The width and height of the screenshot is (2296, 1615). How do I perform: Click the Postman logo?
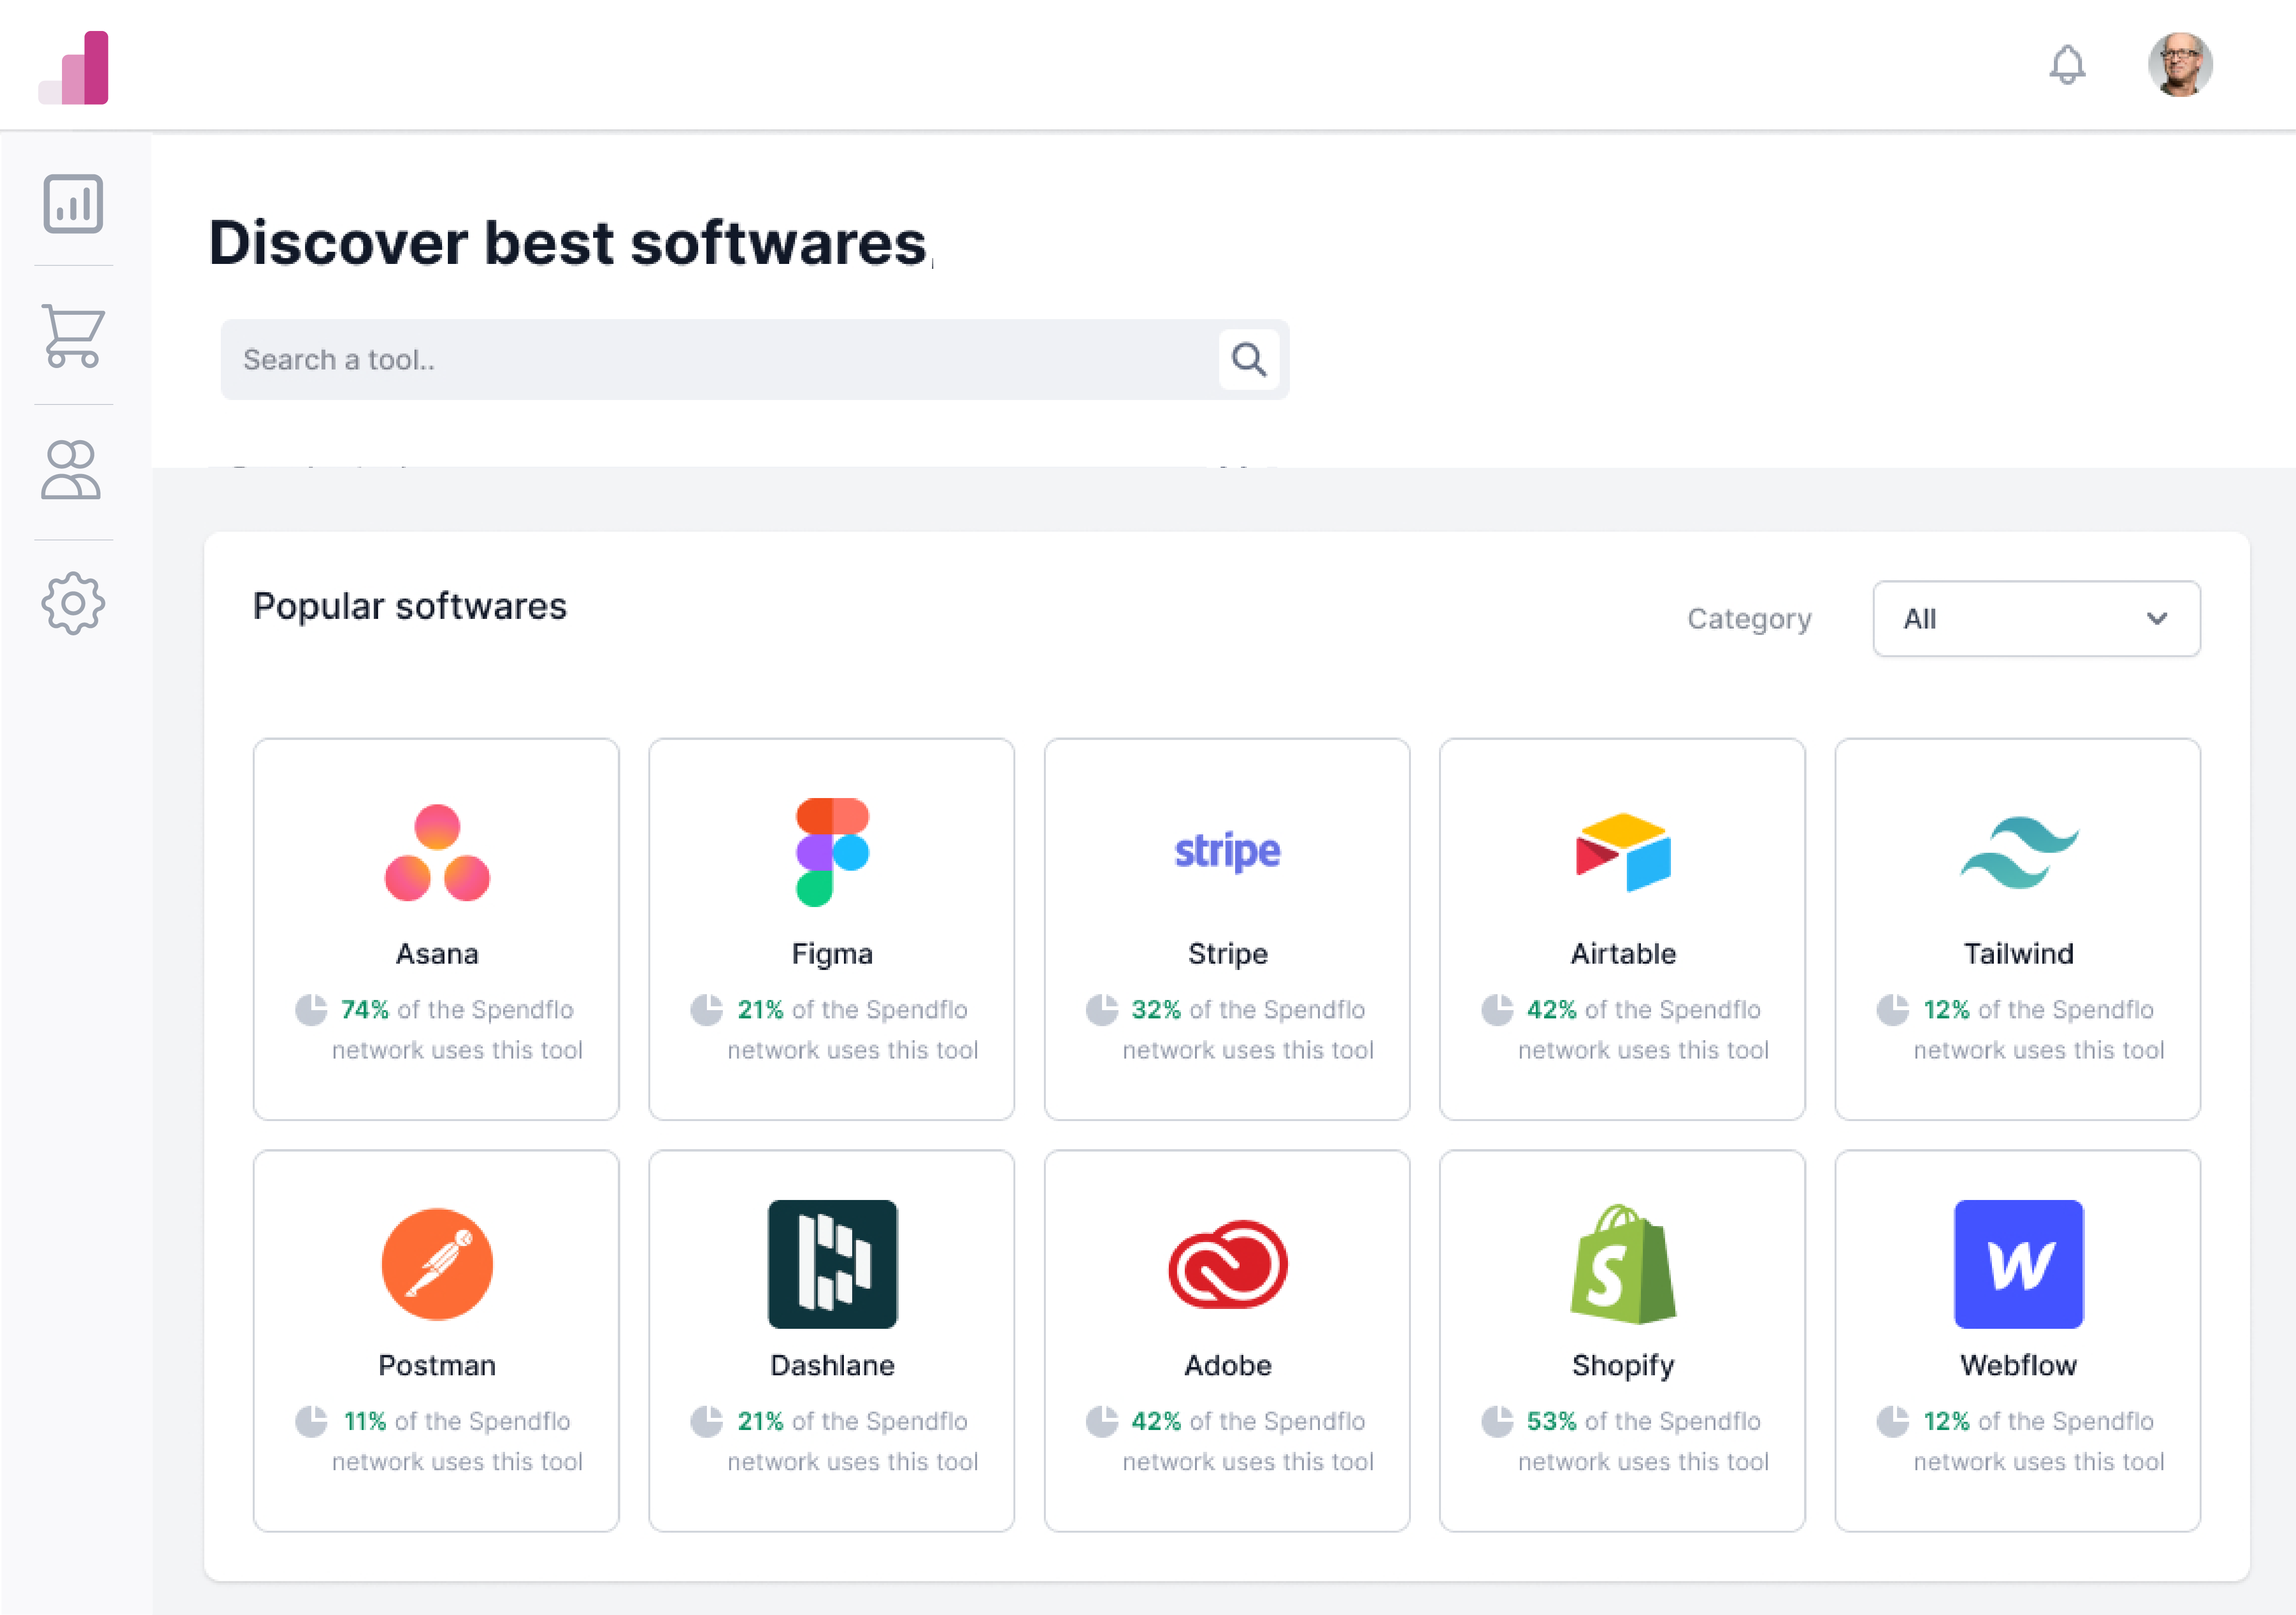(437, 1264)
